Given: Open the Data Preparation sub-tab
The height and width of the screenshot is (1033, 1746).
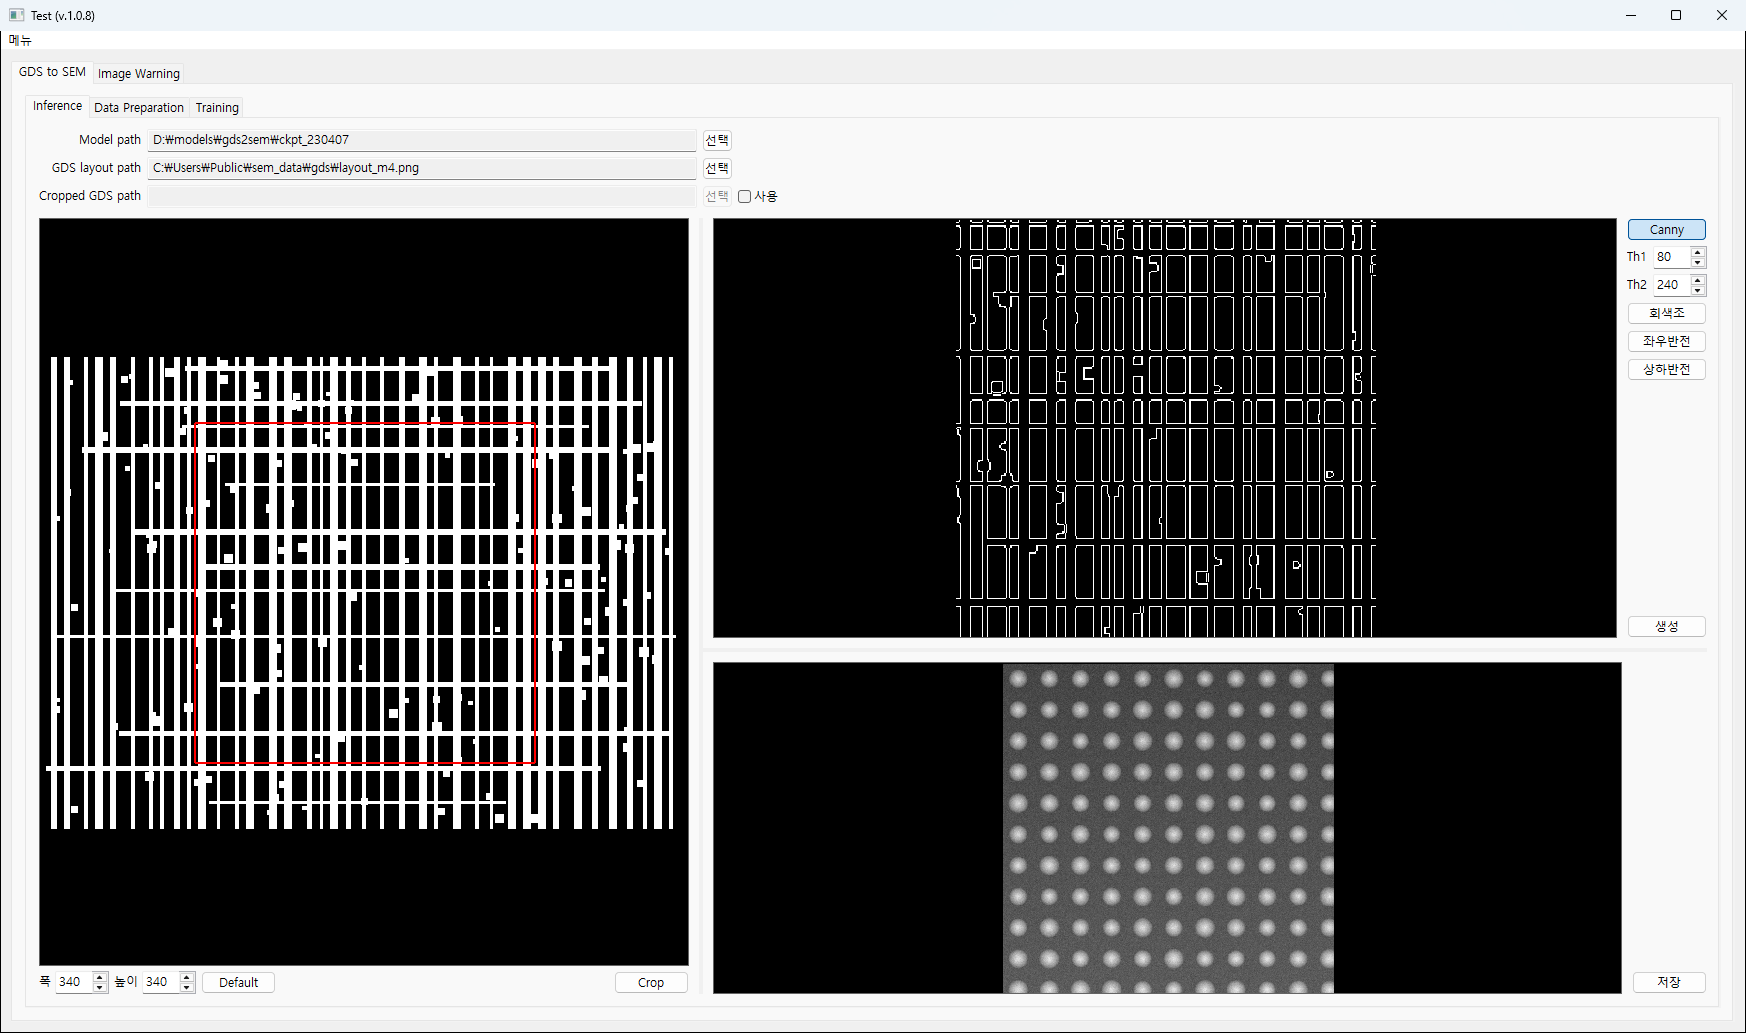Looking at the screenshot, I should pos(139,108).
